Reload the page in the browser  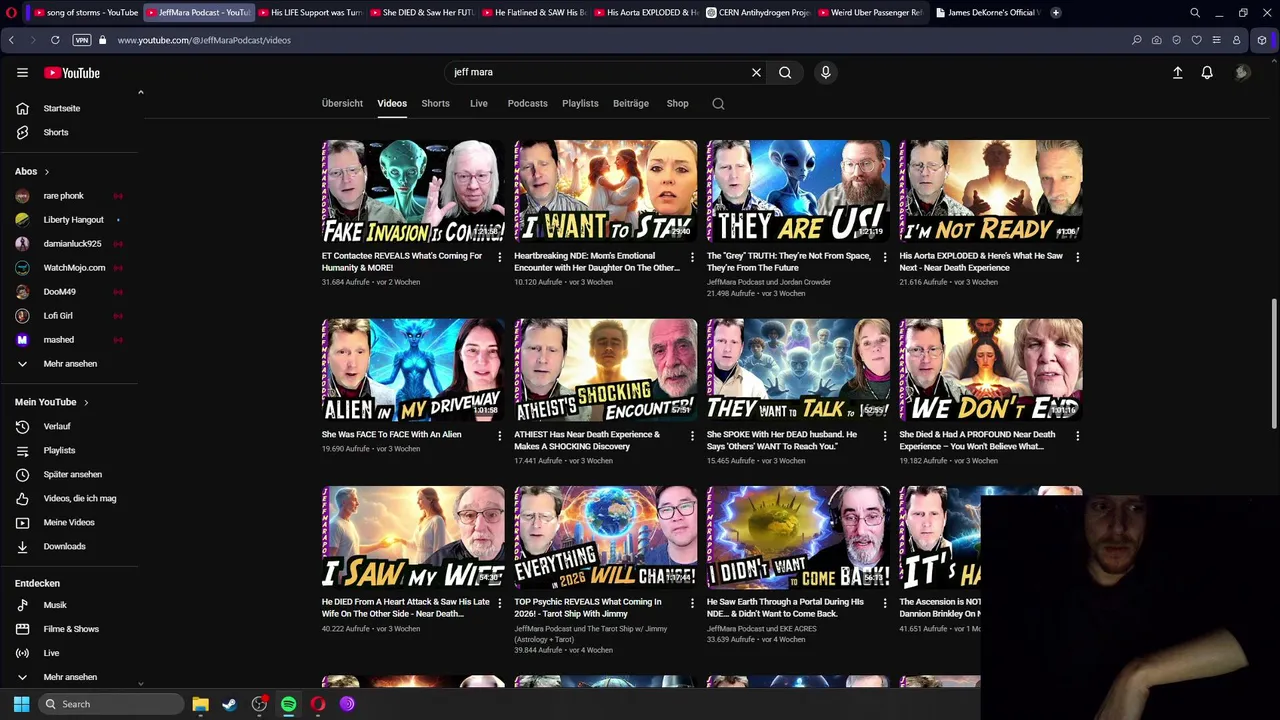55,40
